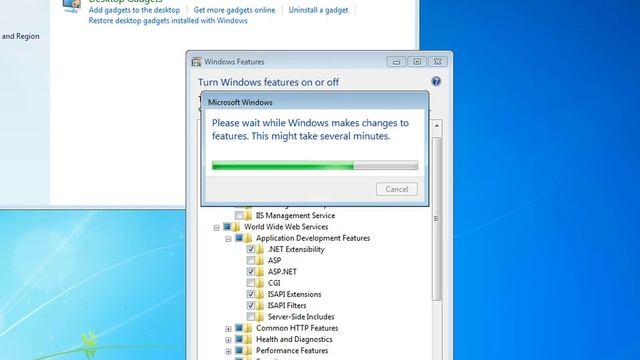Uncheck the ASP.NET checkbox
This screenshot has height=360, width=640.
pos(251,271)
